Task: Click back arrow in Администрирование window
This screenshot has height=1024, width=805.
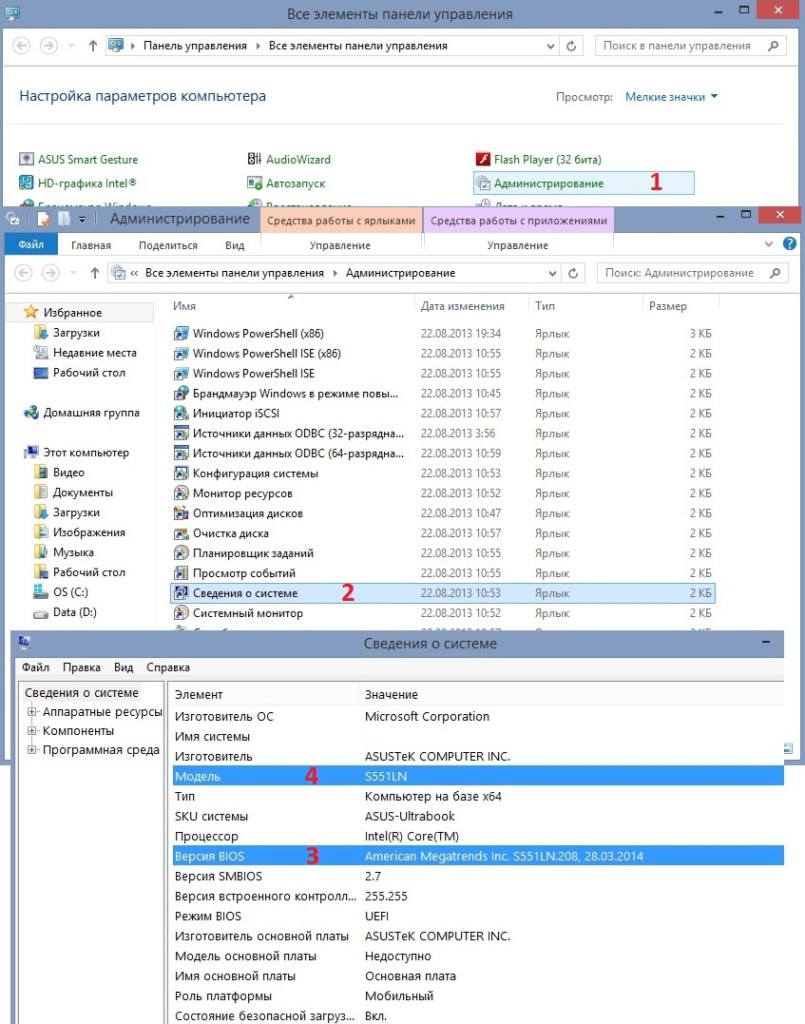Action: 24,273
